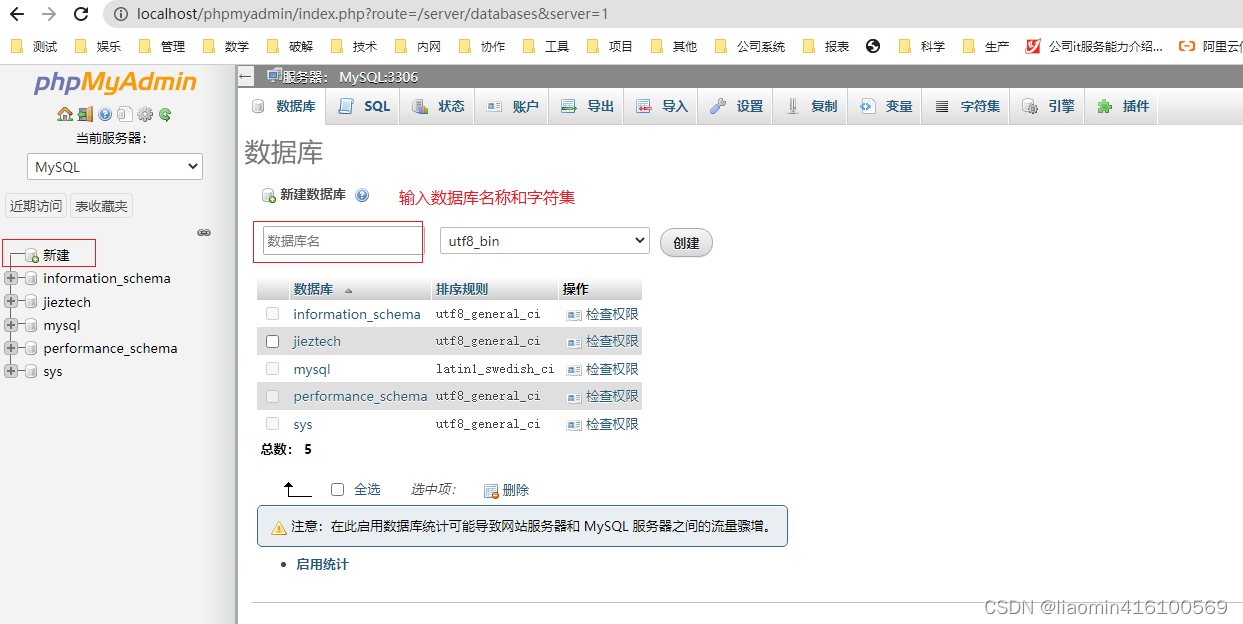This screenshot has height=624, width=1243.
Task: Click the sys database icon in tree
Action: tap(31, 371)
